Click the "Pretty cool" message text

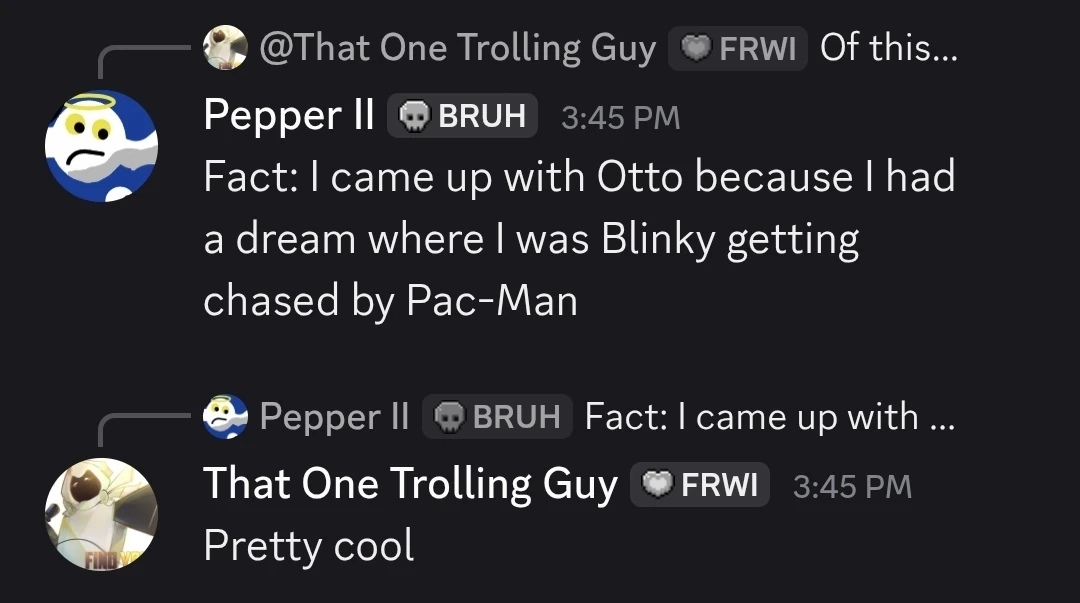[308, 546]
